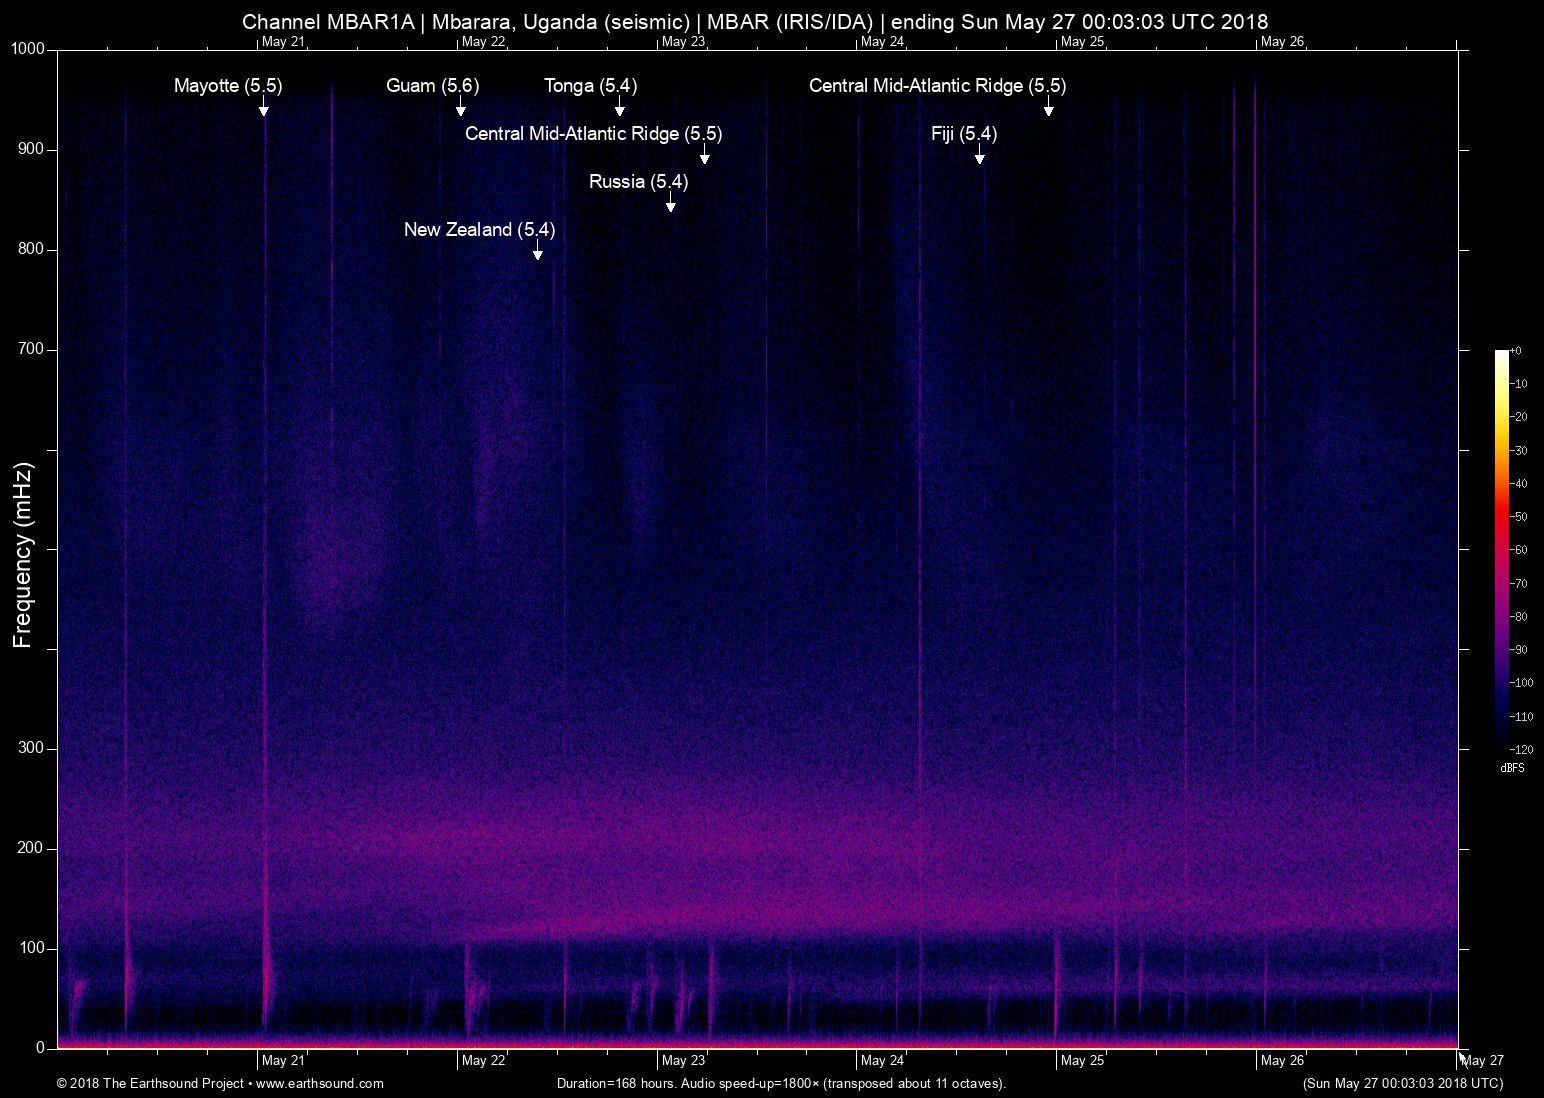Click the arrow under the Fiji (5.4) label
Image resolution: width=1544 pixels, height=1098 pixels.
click(x=979, y=156)
